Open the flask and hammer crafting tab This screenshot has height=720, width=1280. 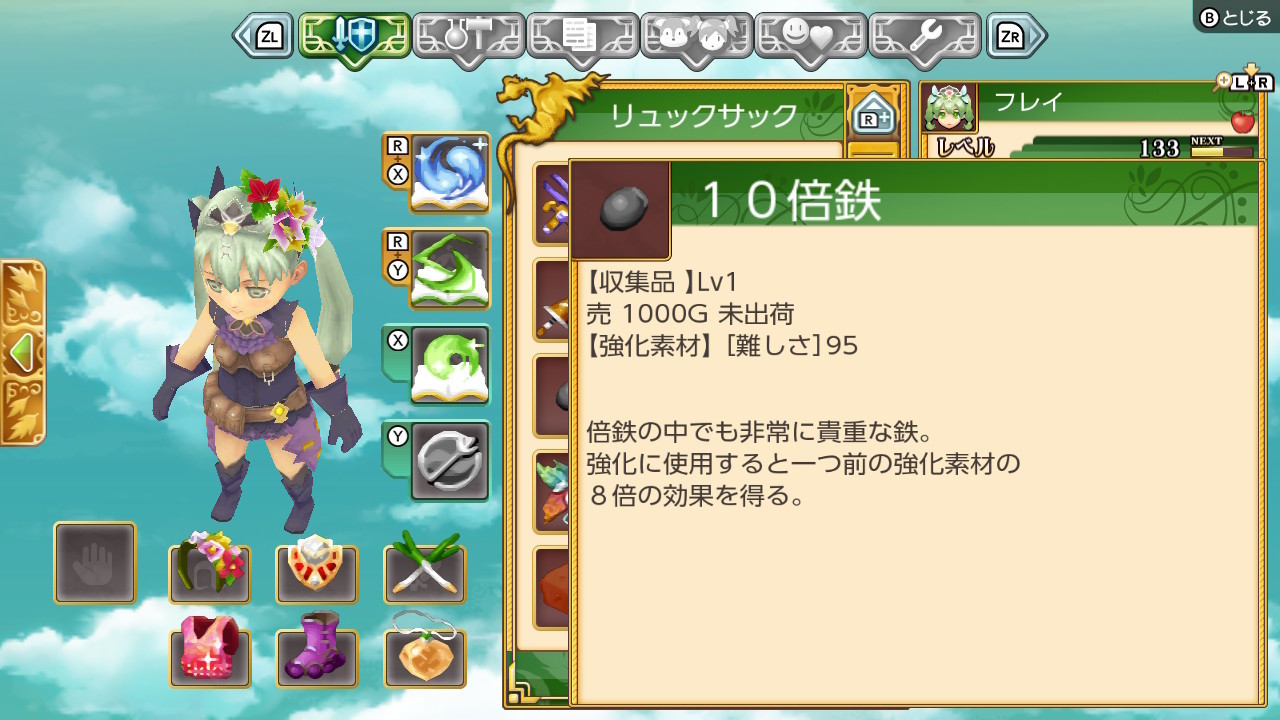468,38
